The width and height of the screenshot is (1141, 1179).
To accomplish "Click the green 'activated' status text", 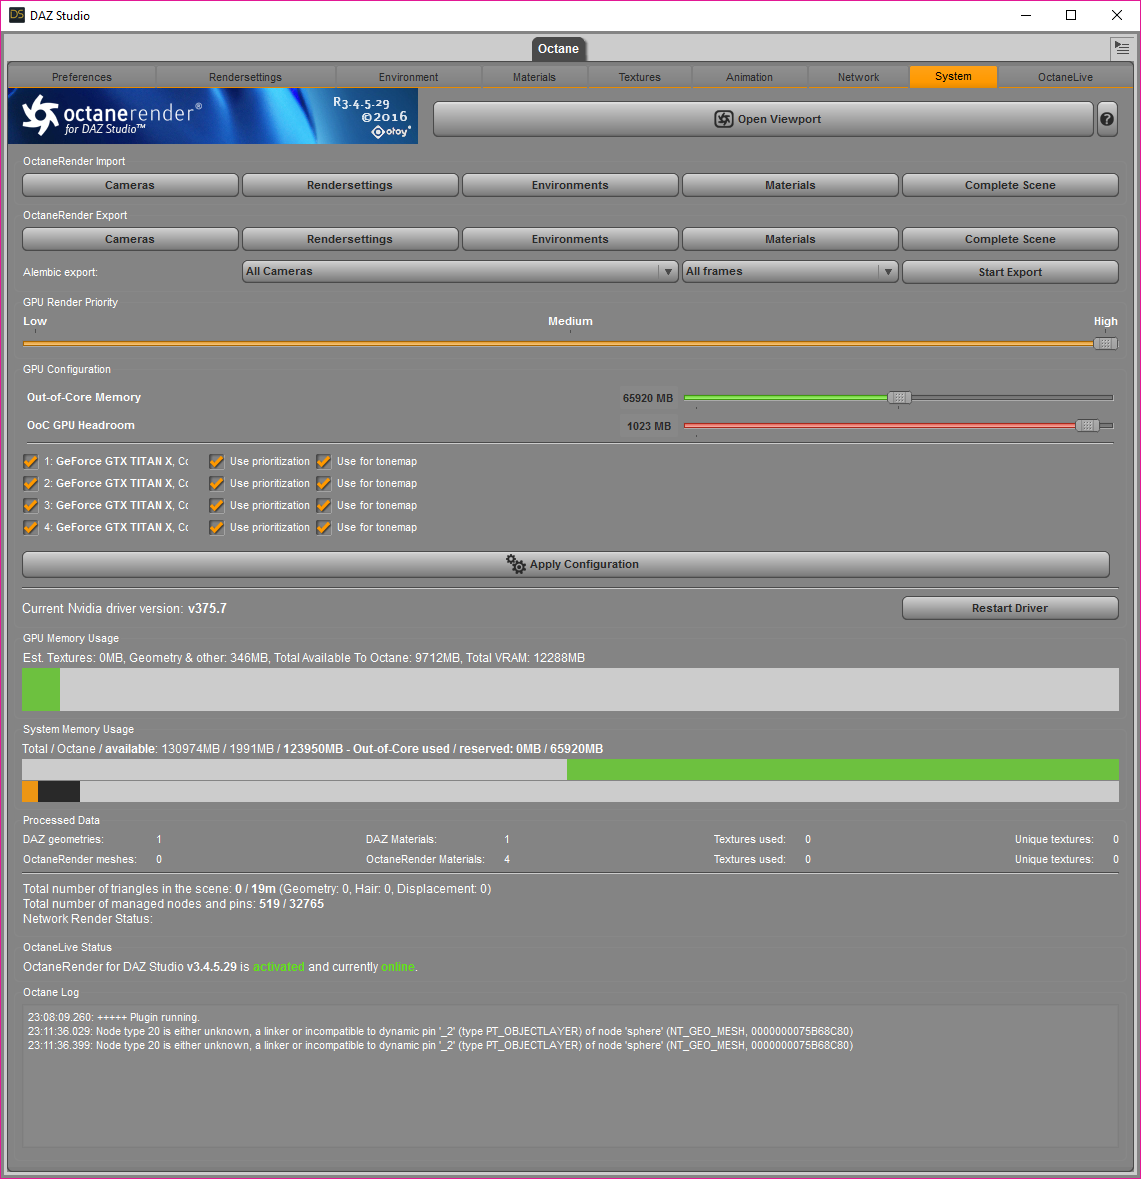I will click(278, 967).
